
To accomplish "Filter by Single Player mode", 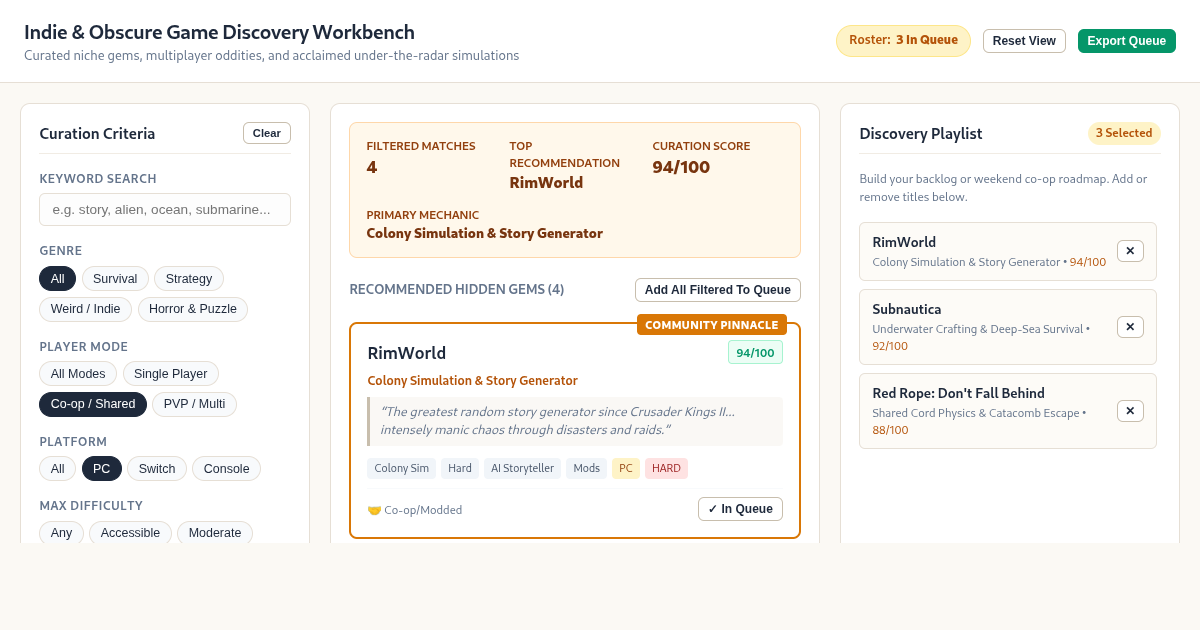I will 171,374.
